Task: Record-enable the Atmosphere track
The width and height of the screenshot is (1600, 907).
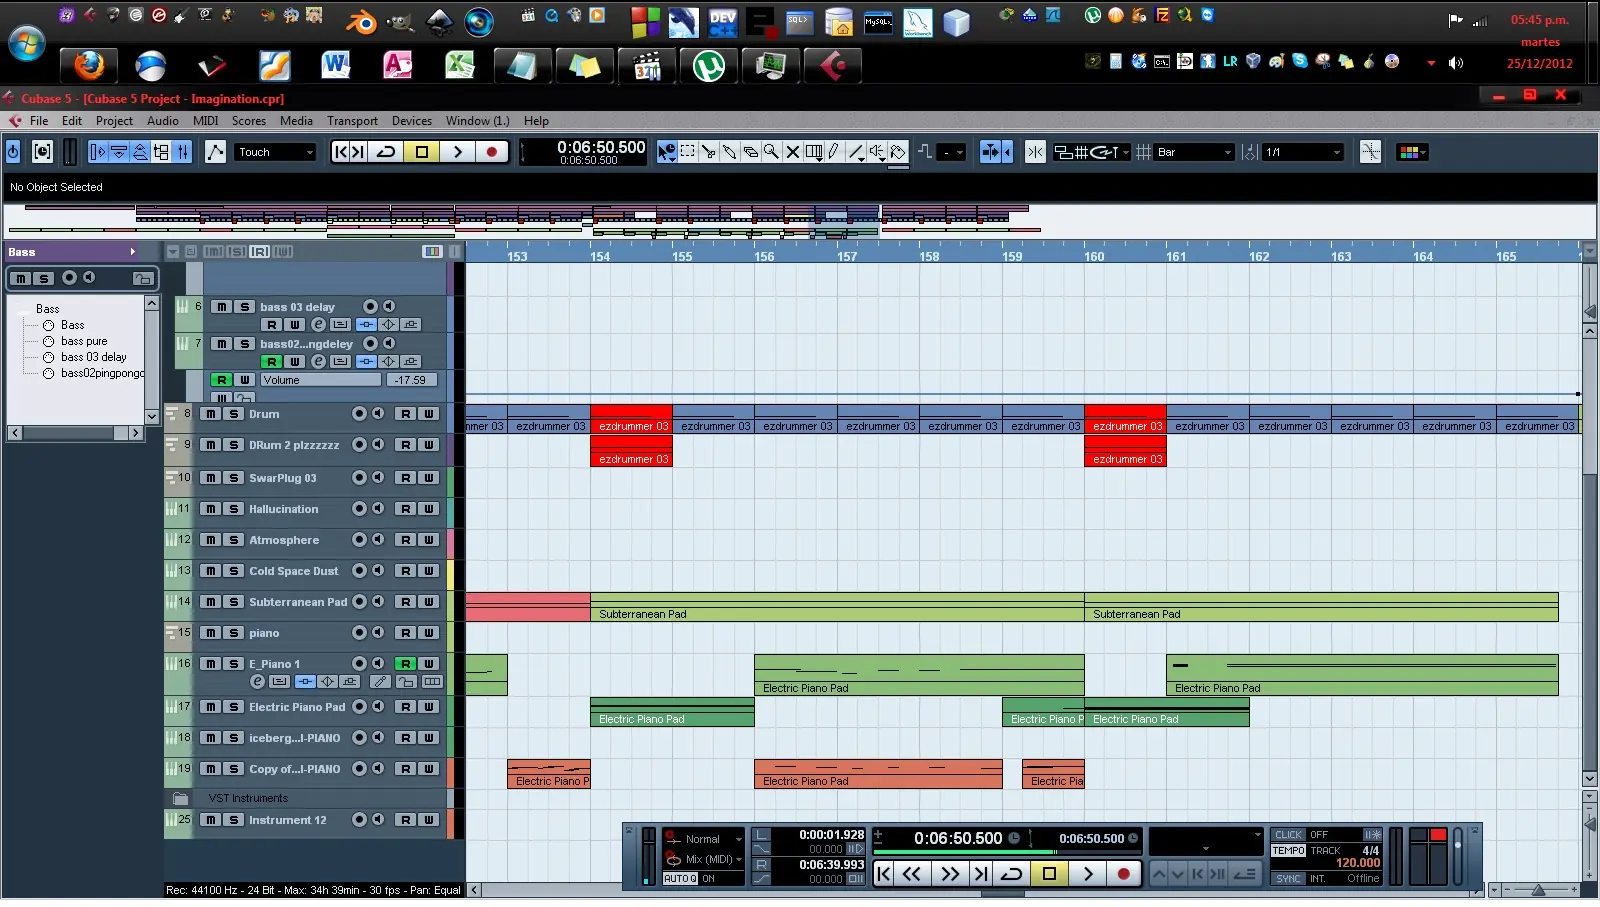Action: [360, 540]
